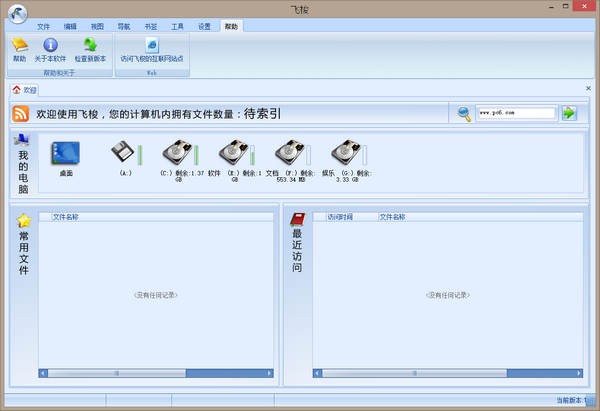
Task: Select the 欢迎 home tab
Action: coord(24,90)
